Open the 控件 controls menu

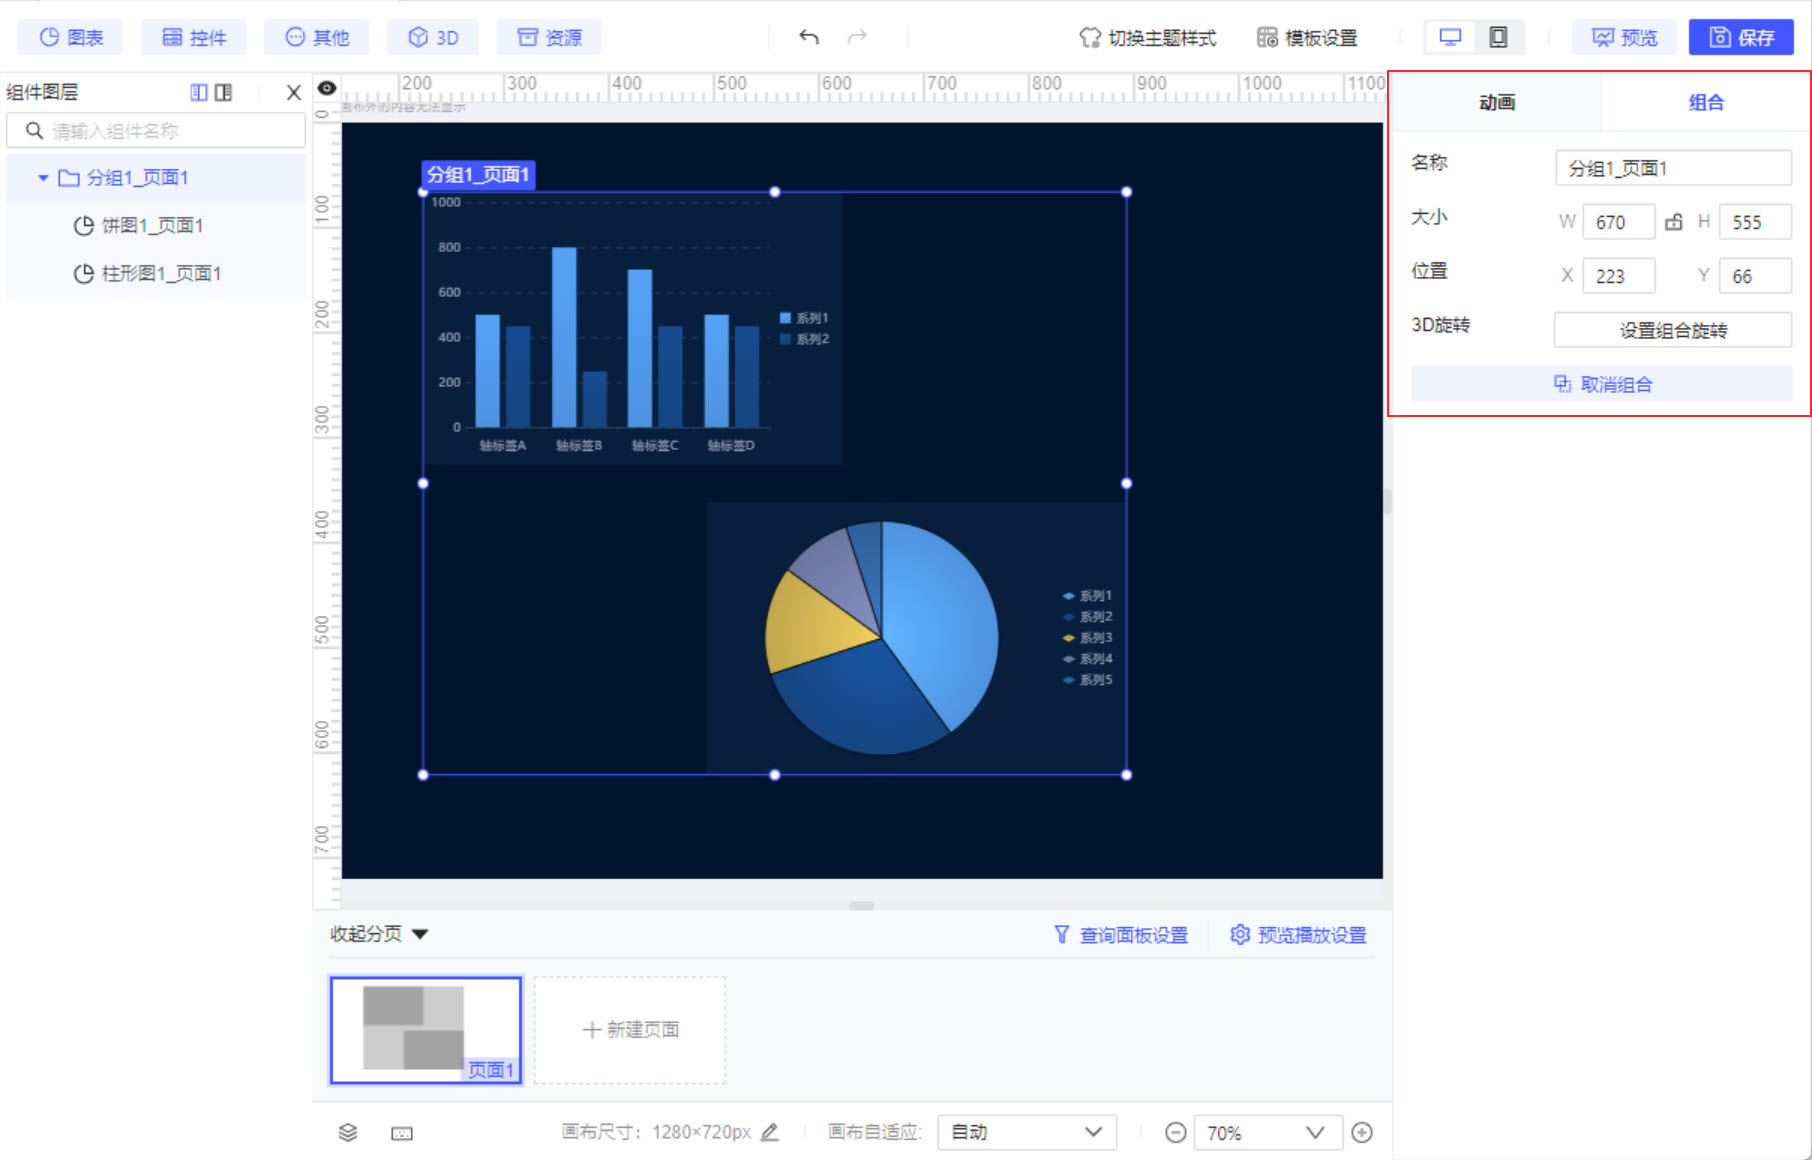[x=194, y=37]
